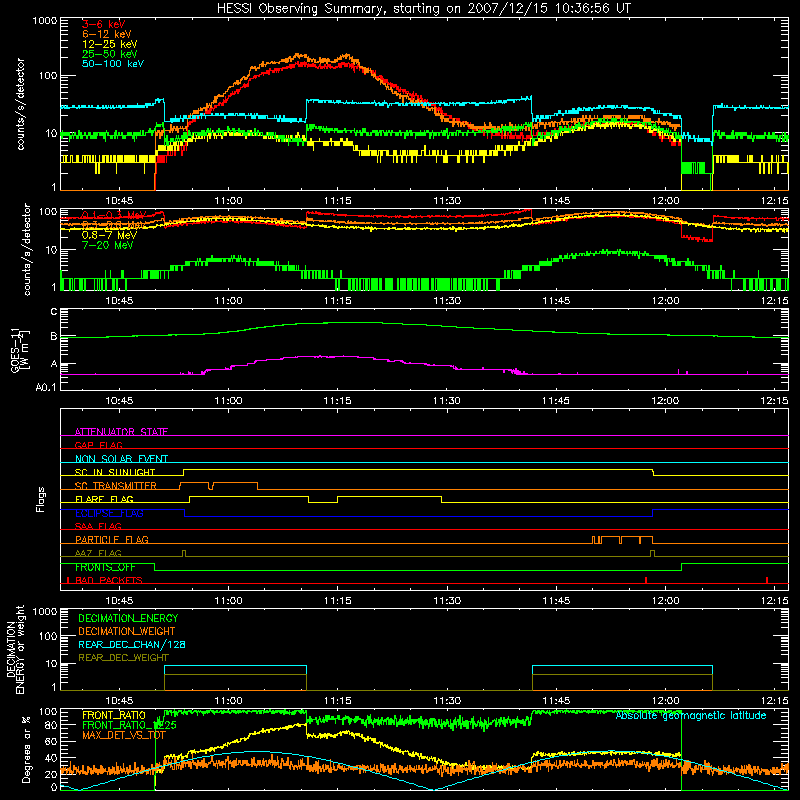Click the REAR_DEC_WEIGHT legend label
The image size is (800, 800).
[123, 658]
